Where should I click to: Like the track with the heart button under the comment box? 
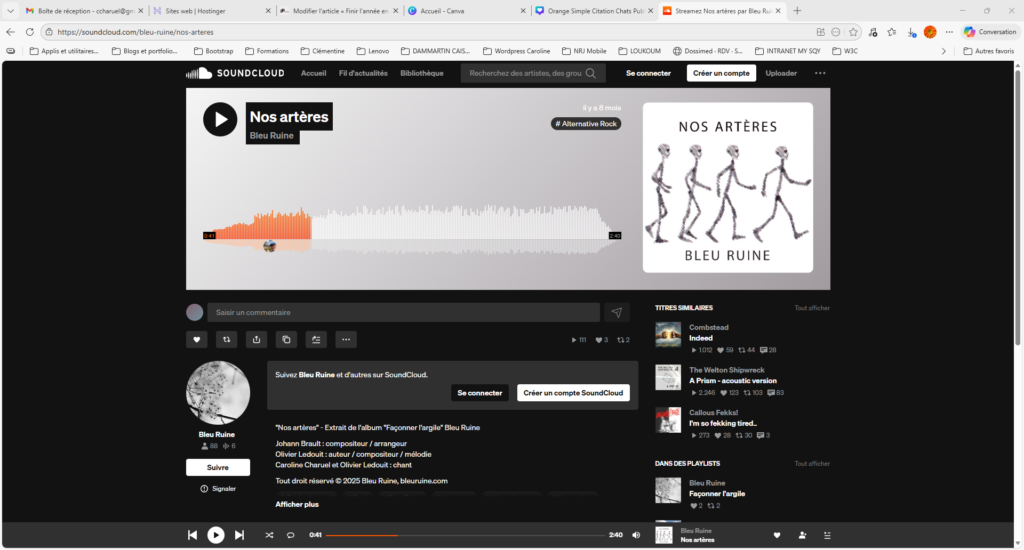point(197,340)
